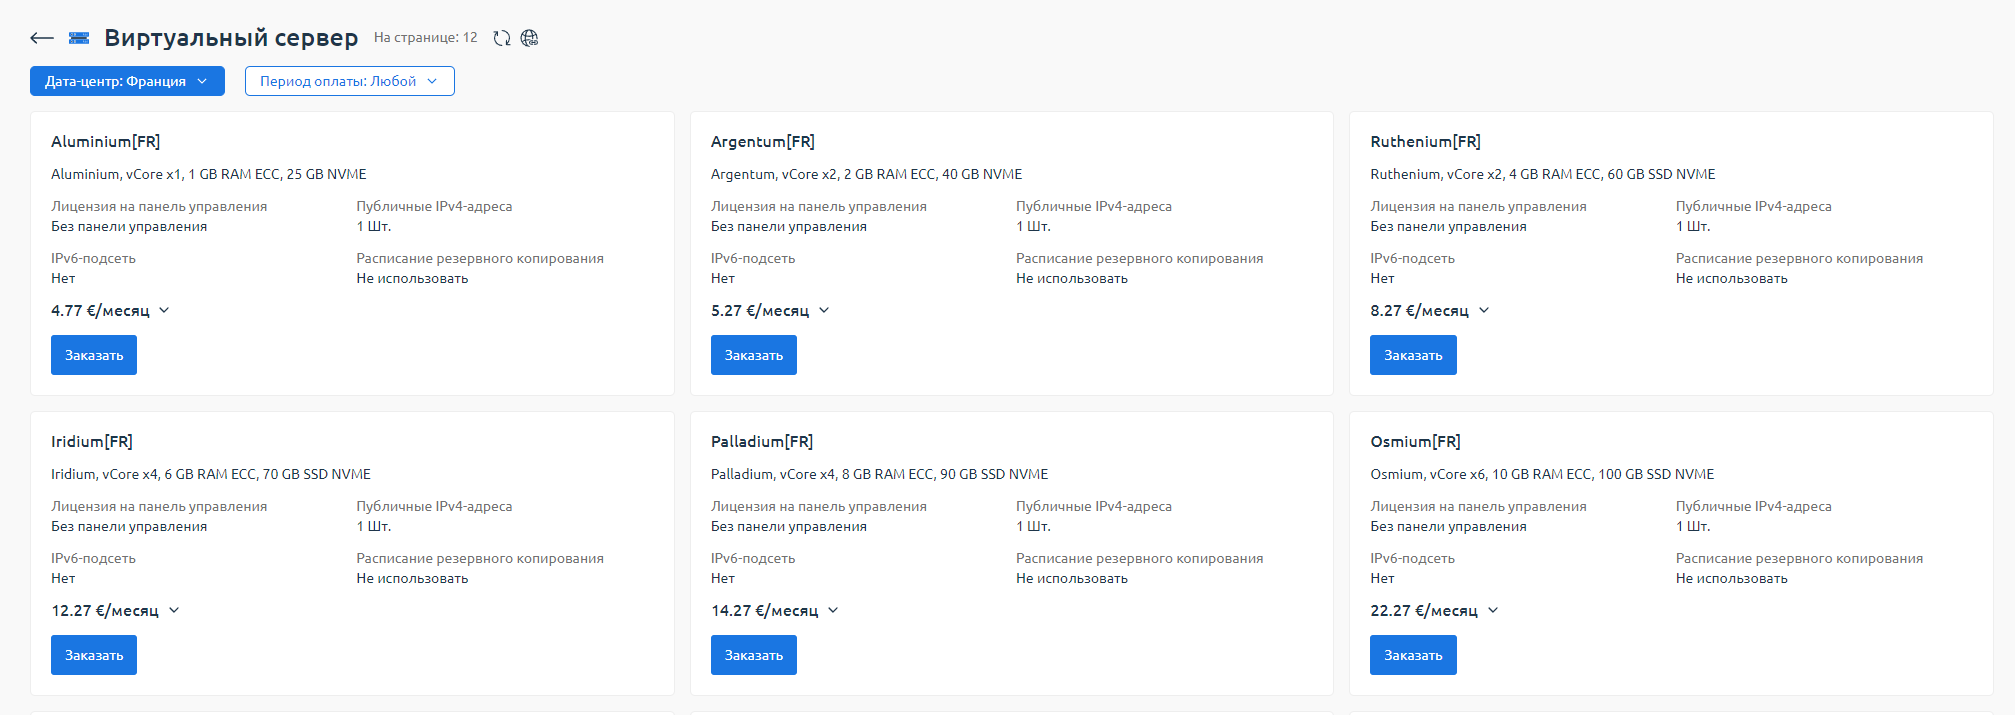Click the back arrow icon
The width and height of the screenshot is (2015, 715).
(41, 38)
